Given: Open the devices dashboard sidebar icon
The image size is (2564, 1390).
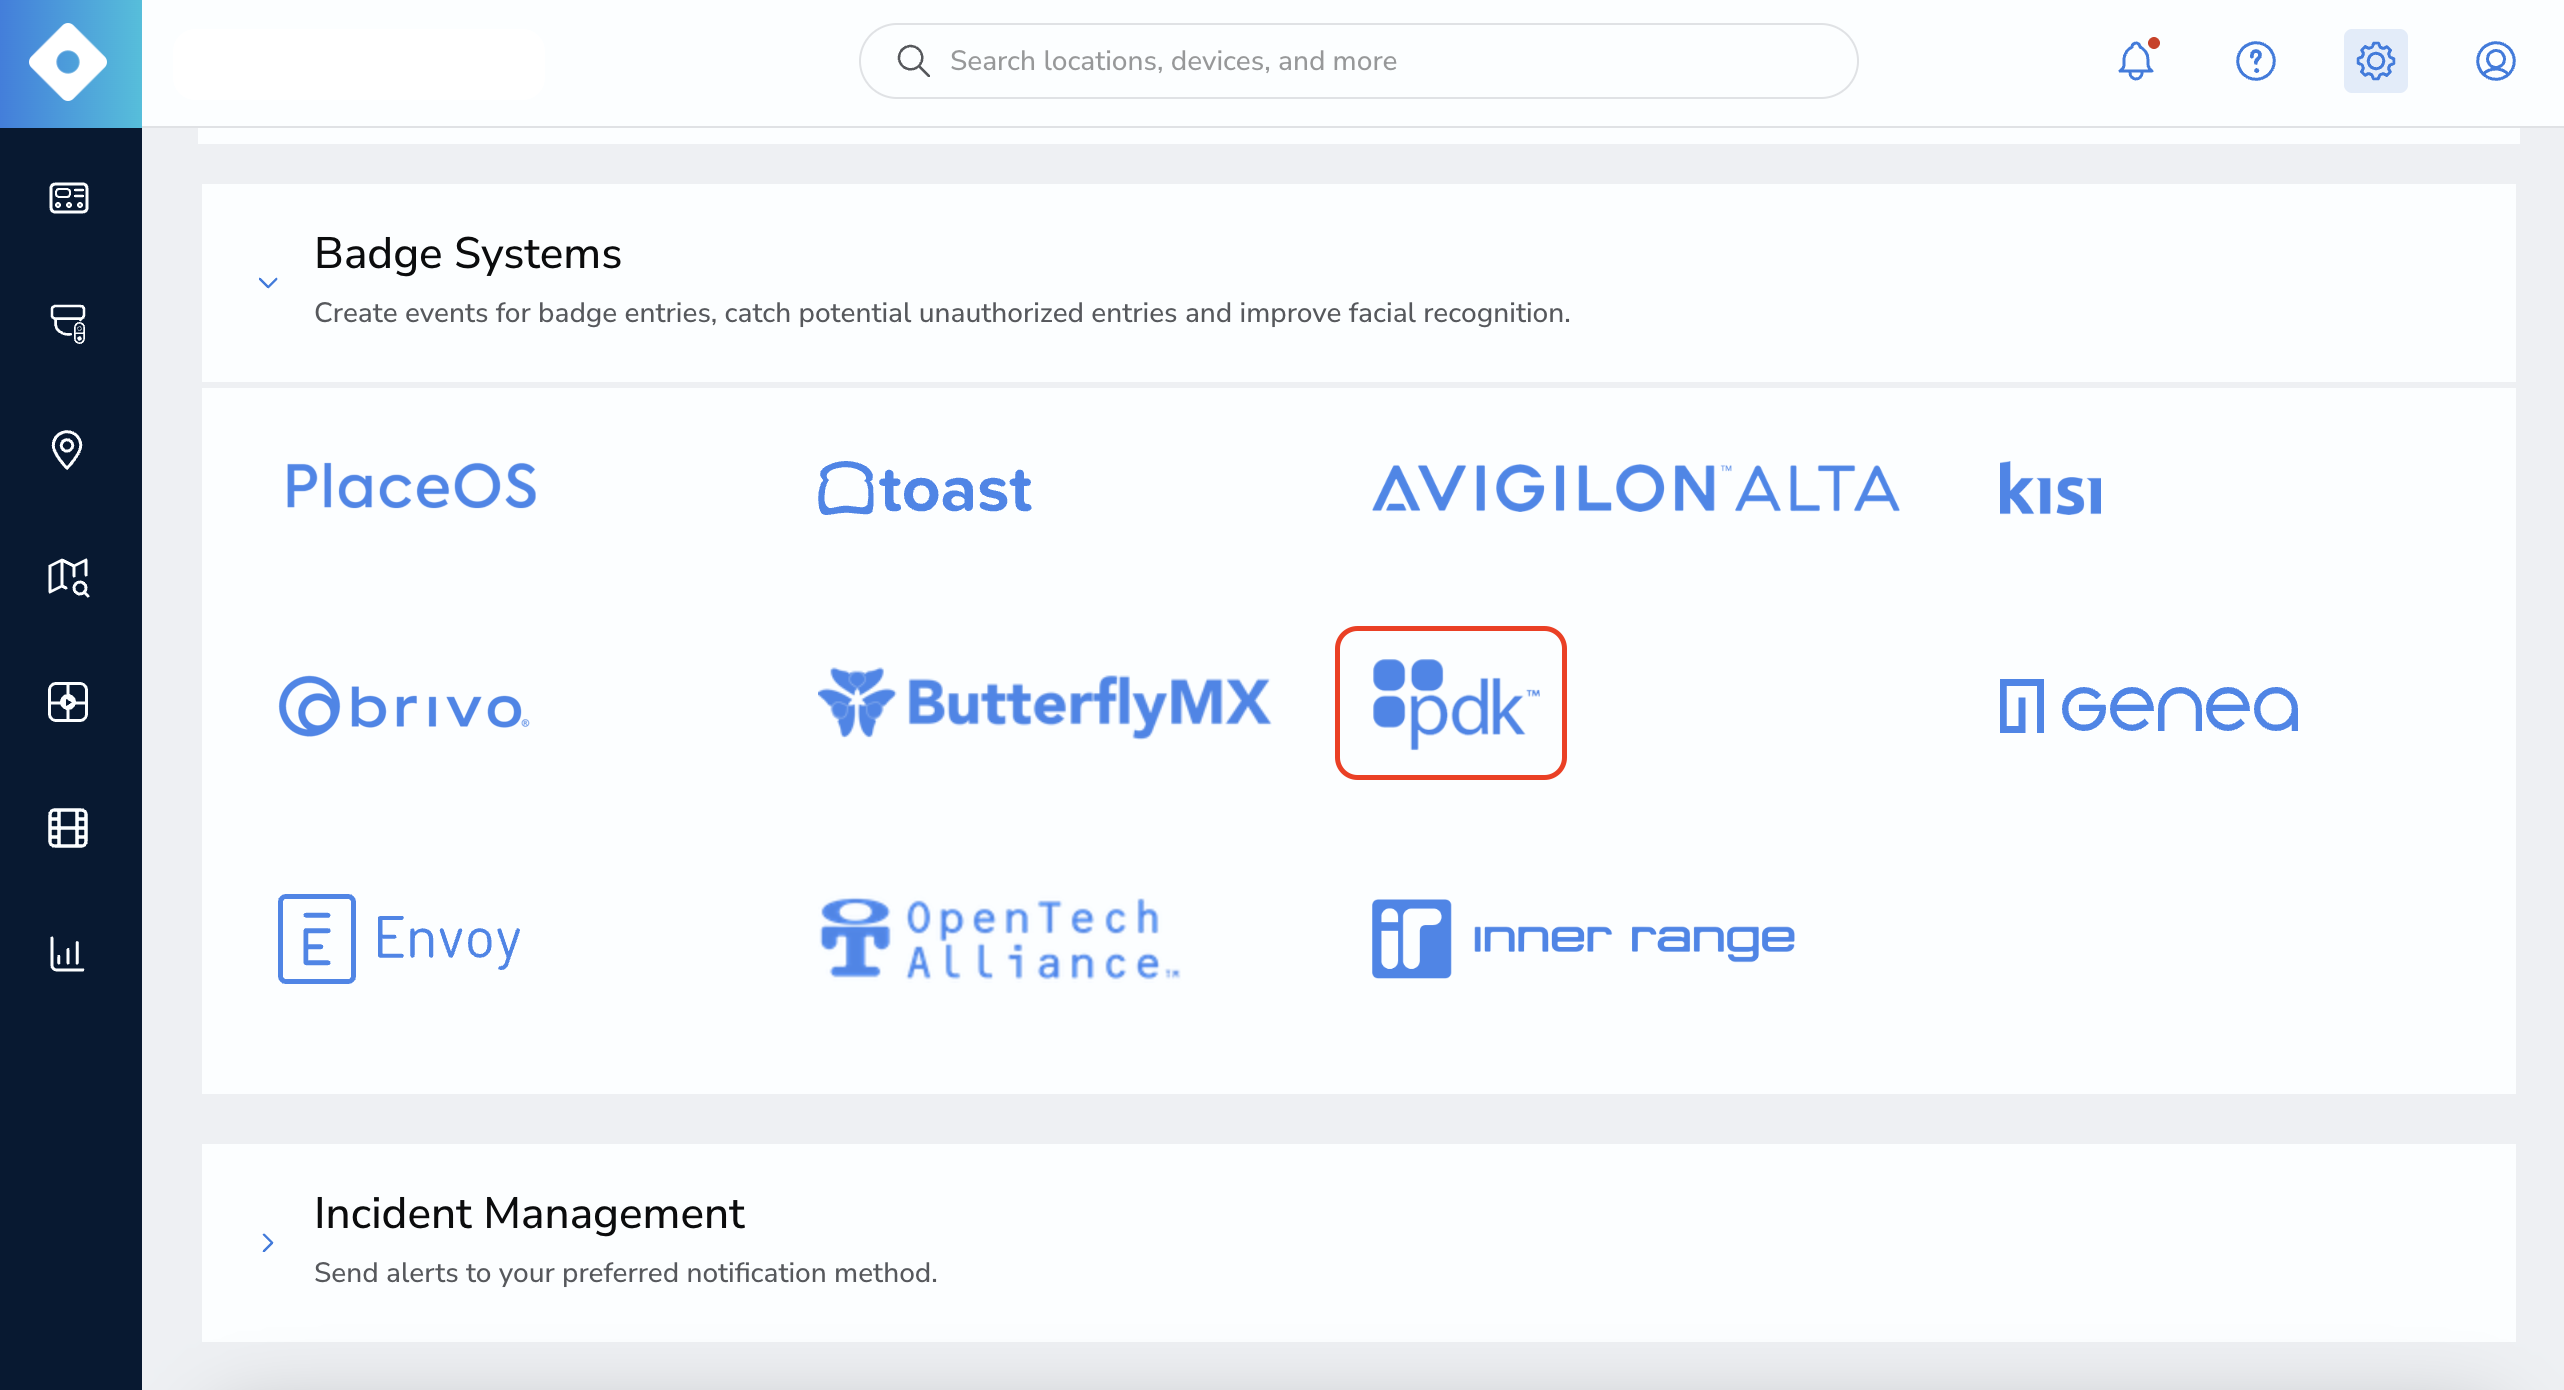Looking at the screenshot, I should (x=68, y=198).
